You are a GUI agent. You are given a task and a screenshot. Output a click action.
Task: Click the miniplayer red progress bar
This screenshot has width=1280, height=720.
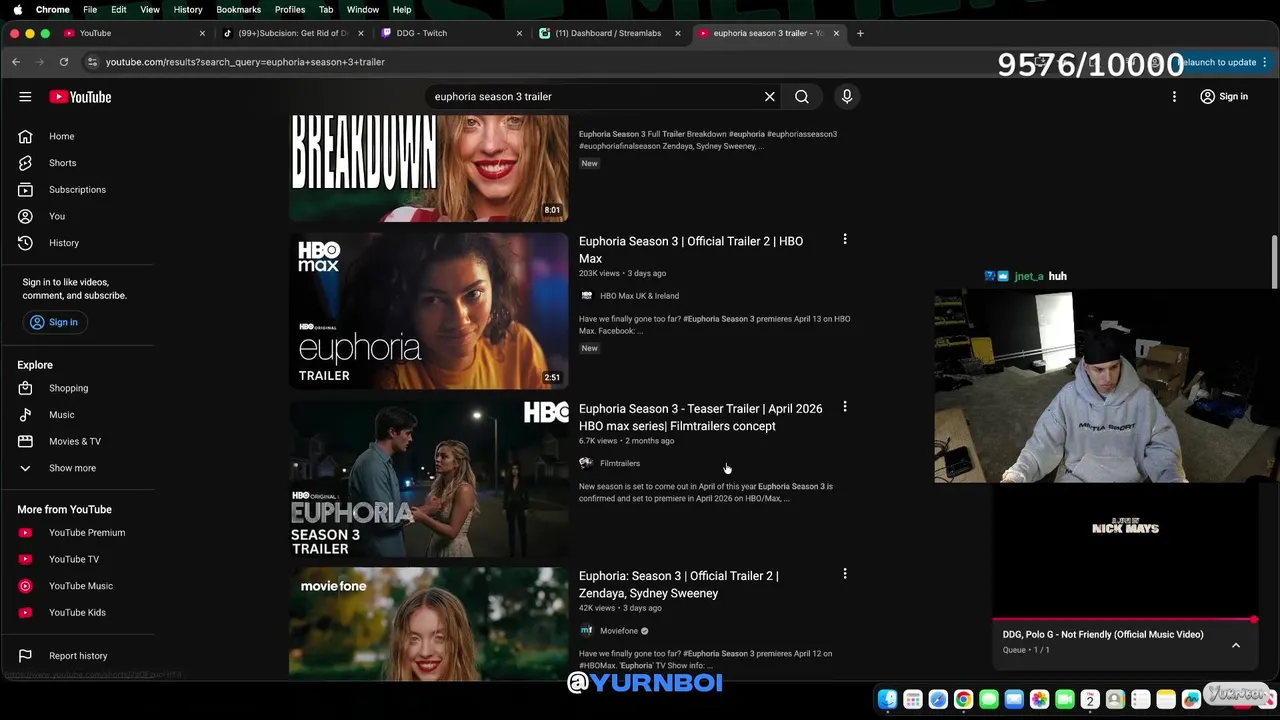(x=1124, y=620)
